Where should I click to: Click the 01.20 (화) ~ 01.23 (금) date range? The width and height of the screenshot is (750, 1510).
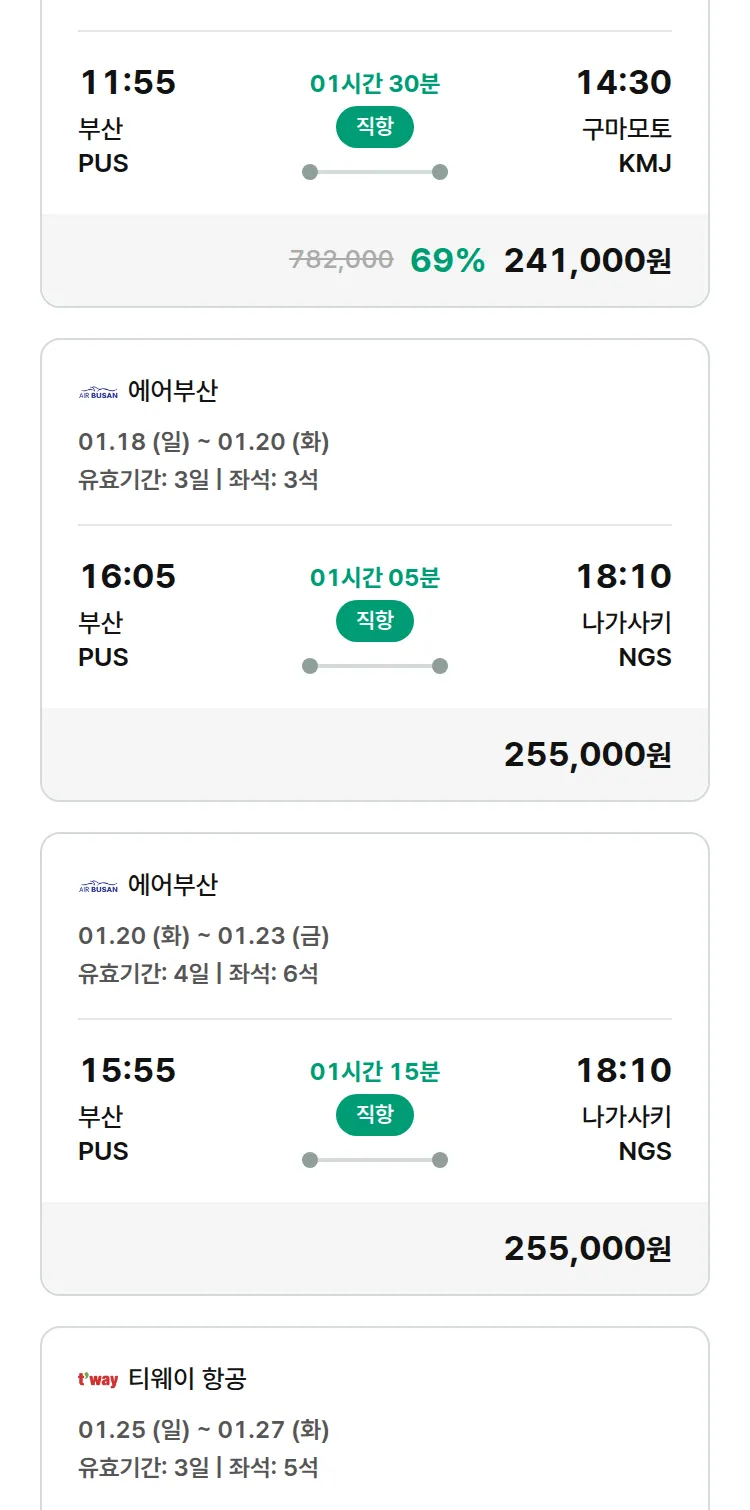pyautogui.click(x=204, y=935)
